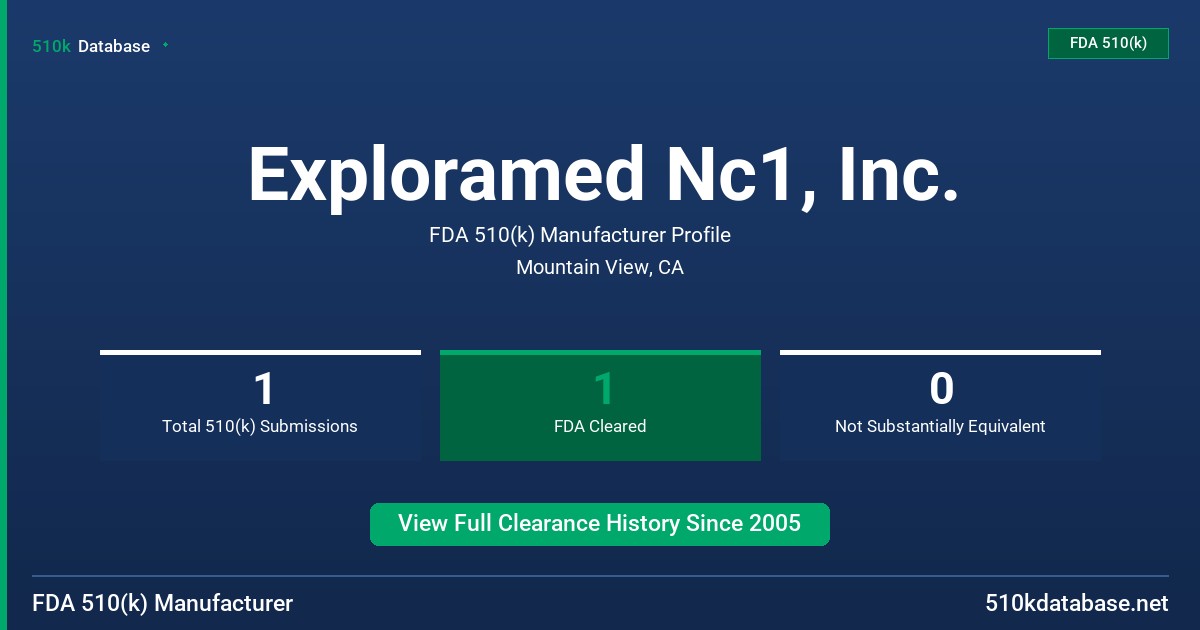Click the 510kdatabase.net footer text

click(x=1076, y=603)
